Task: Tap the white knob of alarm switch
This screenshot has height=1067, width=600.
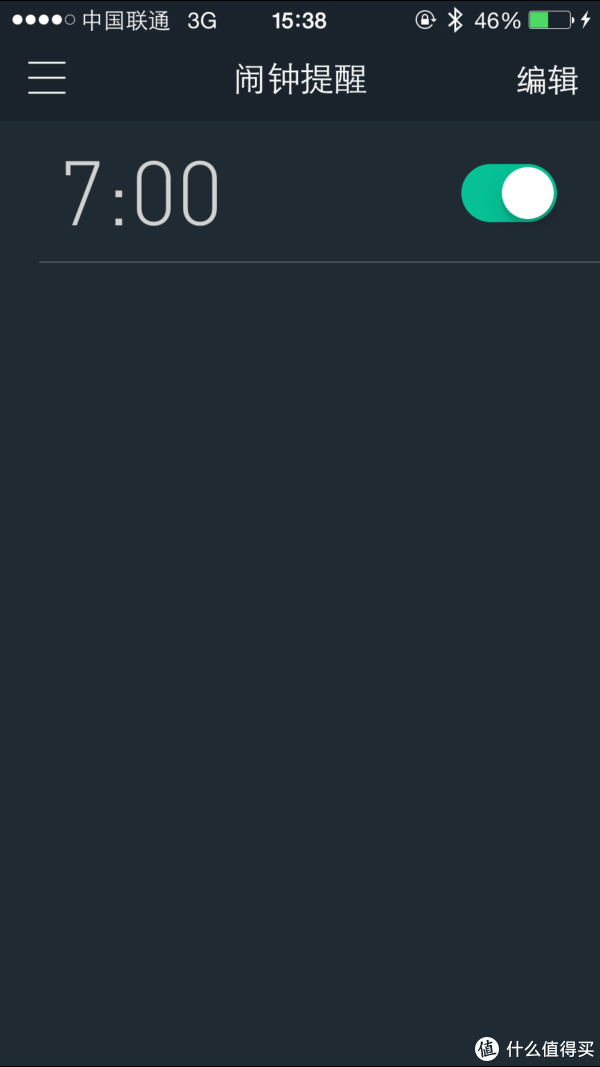Action: point(528,193)
